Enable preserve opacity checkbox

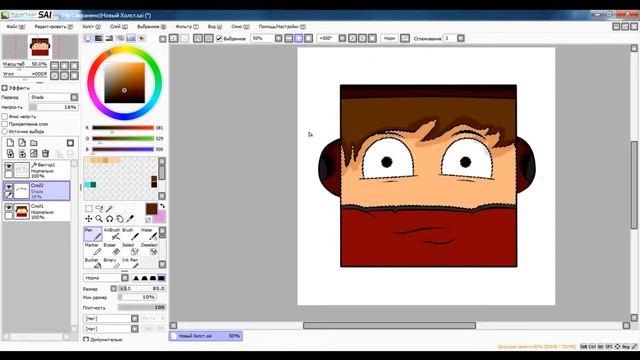(x=4, y=117)
